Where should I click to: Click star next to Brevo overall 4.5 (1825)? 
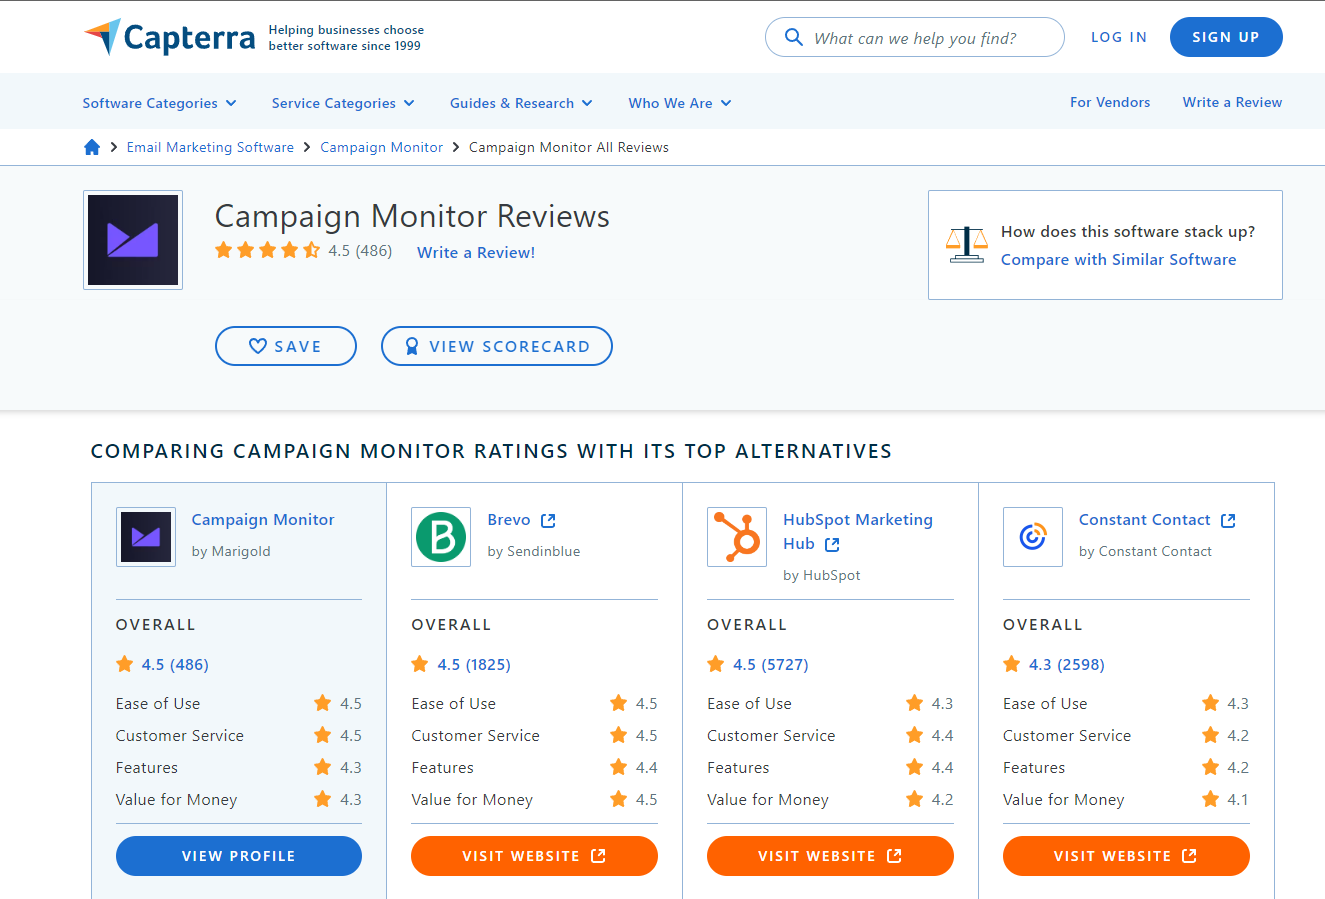tap(420, 664)
